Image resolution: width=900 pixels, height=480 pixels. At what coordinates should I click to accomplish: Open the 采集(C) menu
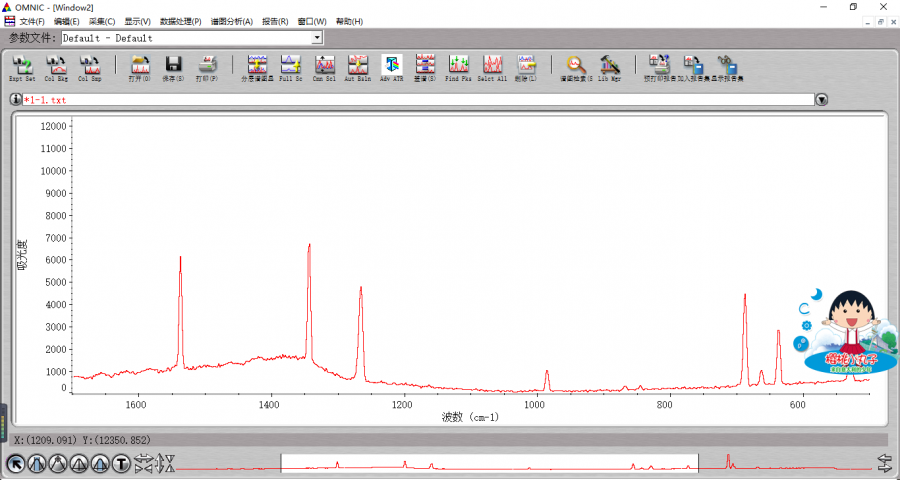(102, 21)
